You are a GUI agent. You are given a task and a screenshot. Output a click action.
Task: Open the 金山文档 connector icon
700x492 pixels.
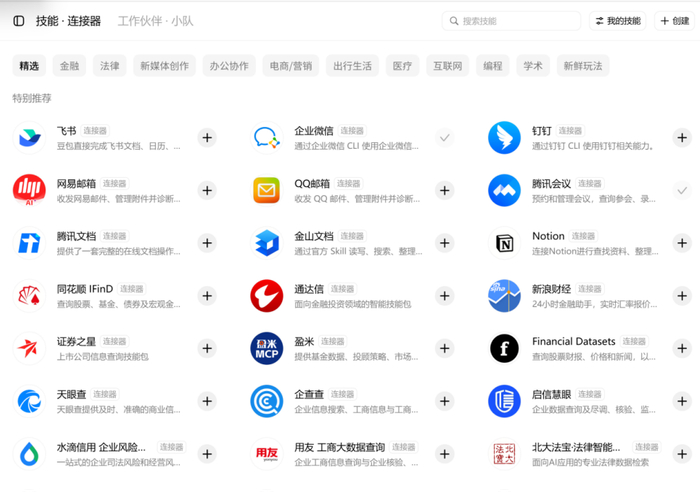(x=267, y=243)
